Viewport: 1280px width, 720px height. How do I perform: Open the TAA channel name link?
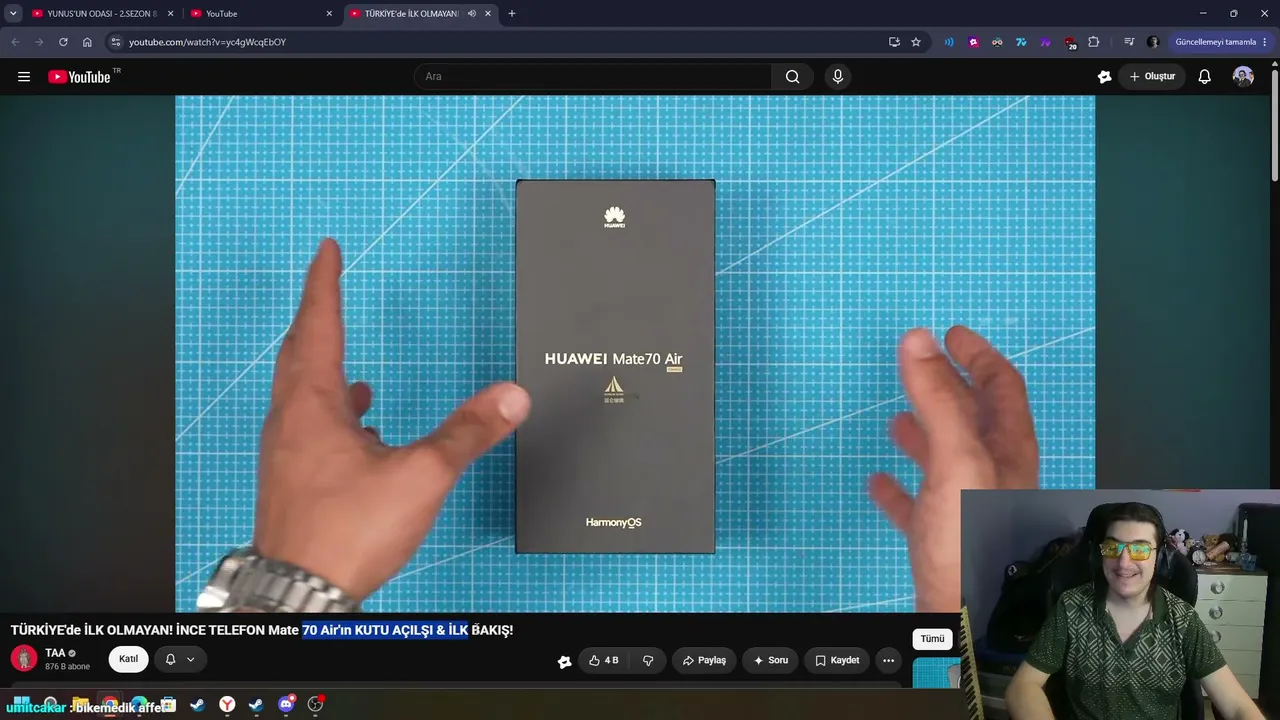55,653
